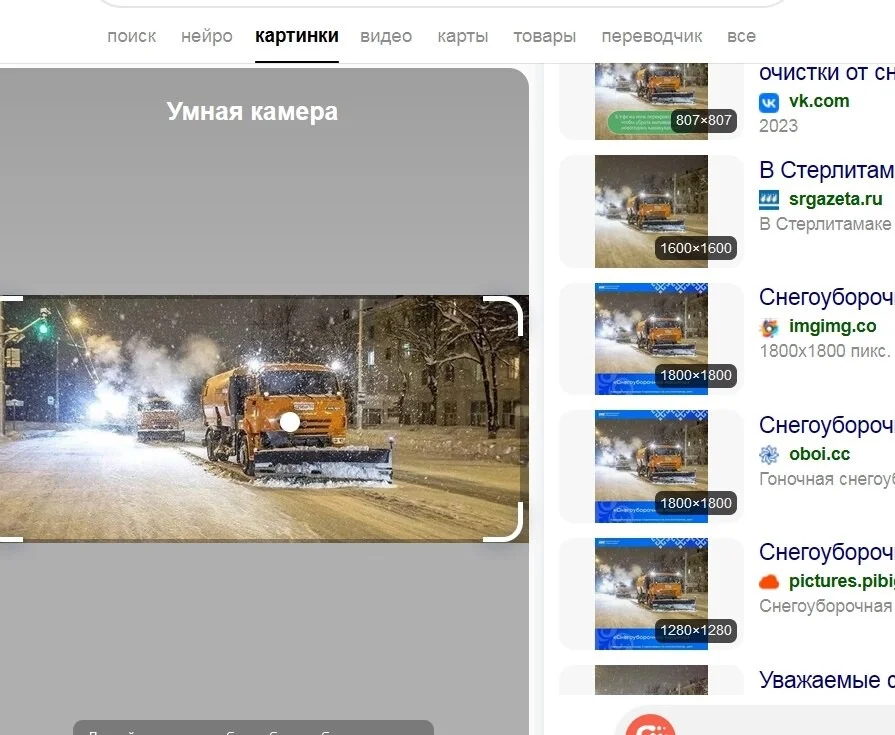Viewport: 895px width, 735px height.
Task: Open the imgimg.co 1800×1800 thumbnail
Action: [651, 339]
